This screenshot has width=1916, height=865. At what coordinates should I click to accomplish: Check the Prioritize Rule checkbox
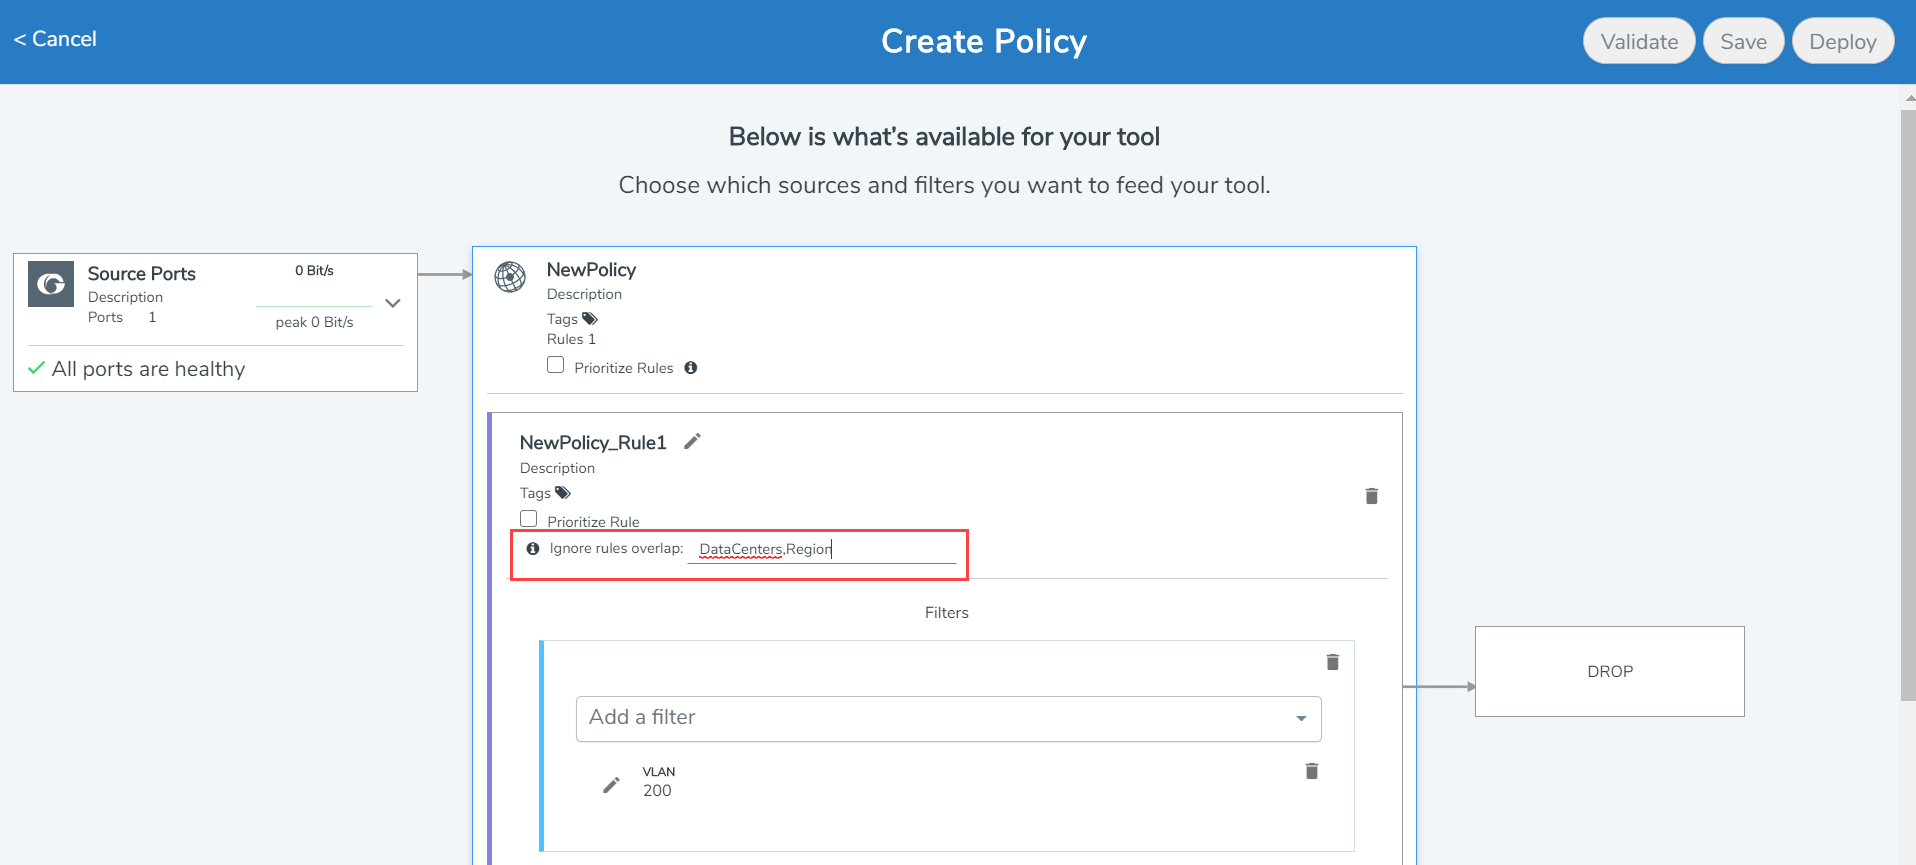point(529,519)
